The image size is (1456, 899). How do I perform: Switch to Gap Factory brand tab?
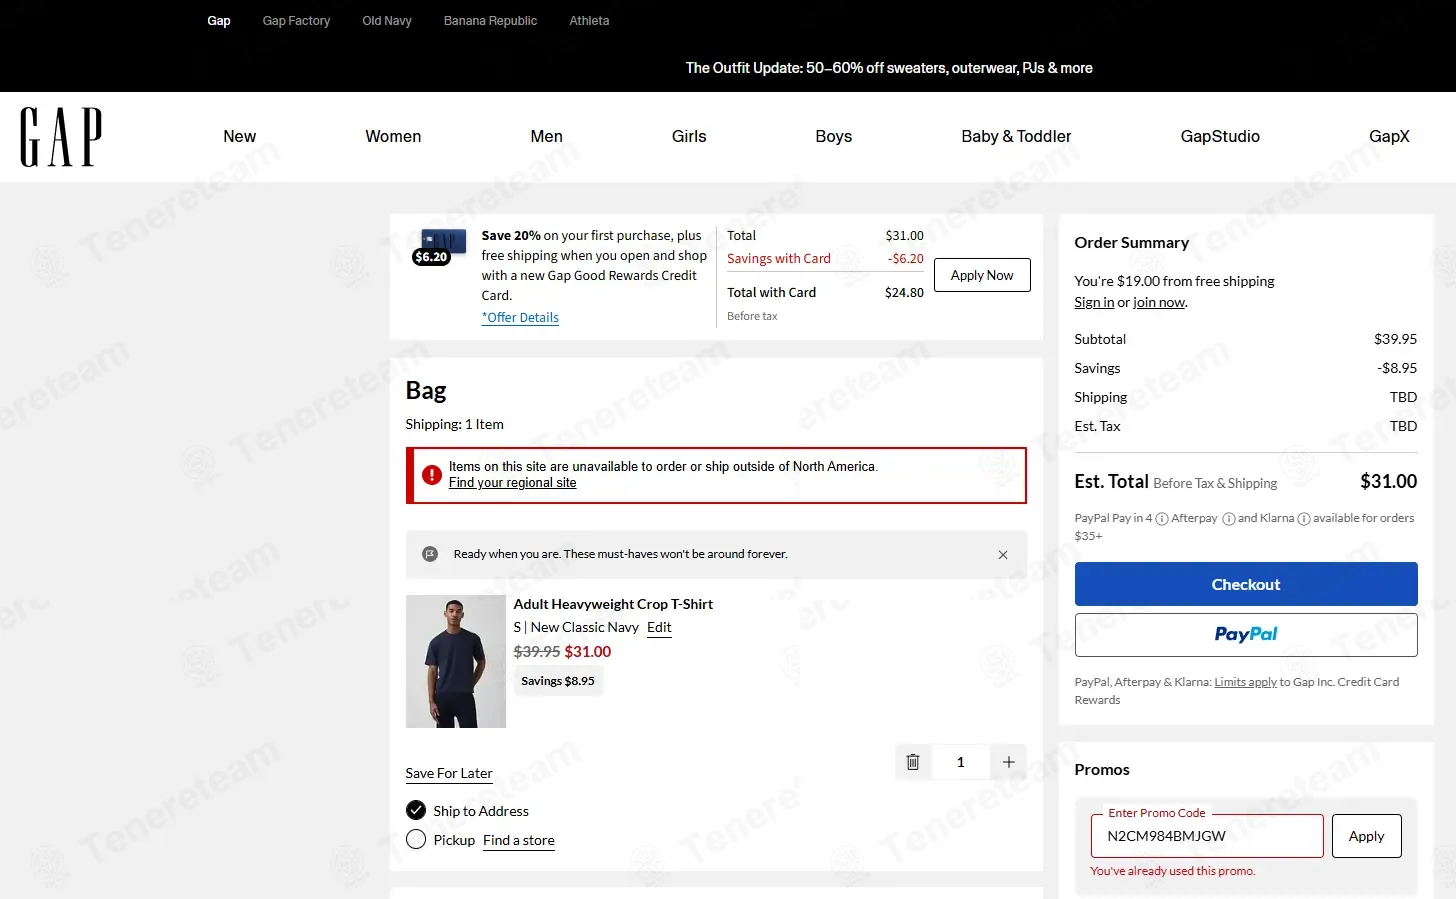296,20
